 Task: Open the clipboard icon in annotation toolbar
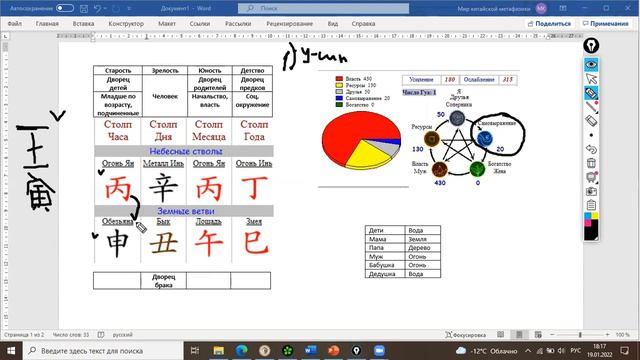[x=591, y=205]
